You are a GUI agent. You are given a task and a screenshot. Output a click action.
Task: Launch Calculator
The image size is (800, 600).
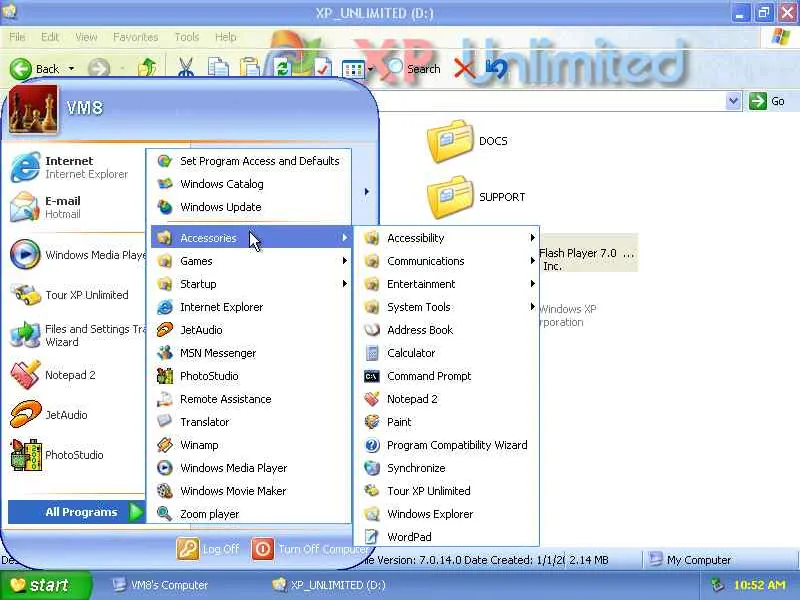(447, 353)
